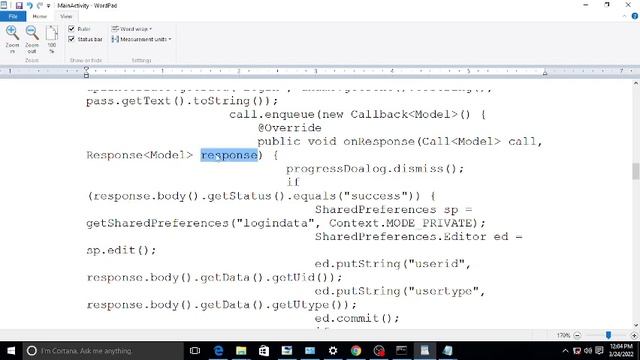Open File Explorer from the taskbar
This screenshot has width=640, height=360.
[x=241, y=351]
